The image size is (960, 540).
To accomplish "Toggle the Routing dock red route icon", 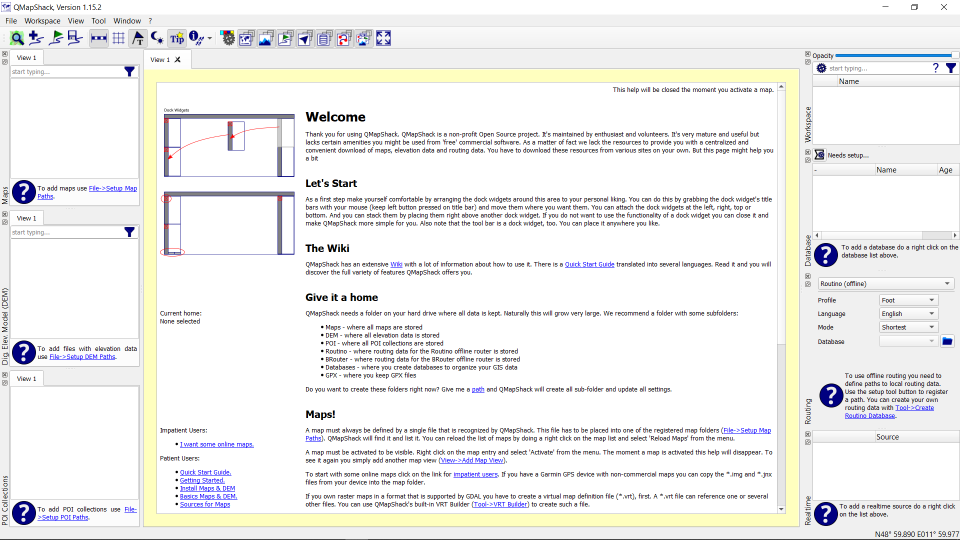I will pos(344,39).
